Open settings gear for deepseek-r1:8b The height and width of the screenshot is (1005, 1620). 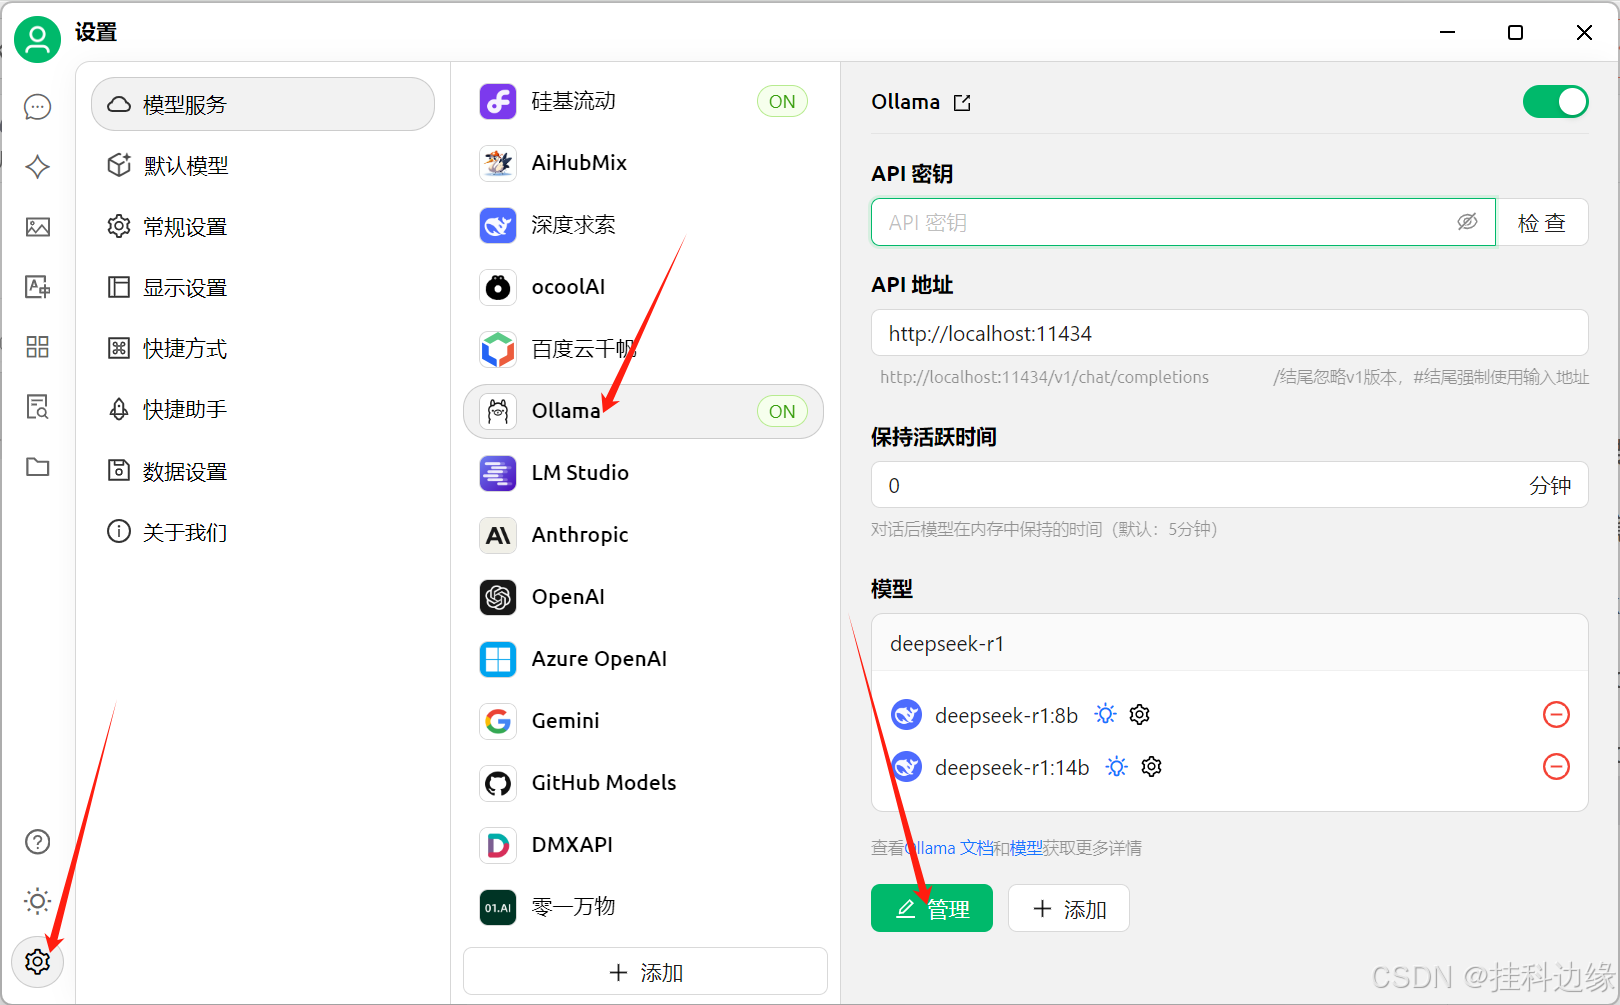click(1140, 715)
